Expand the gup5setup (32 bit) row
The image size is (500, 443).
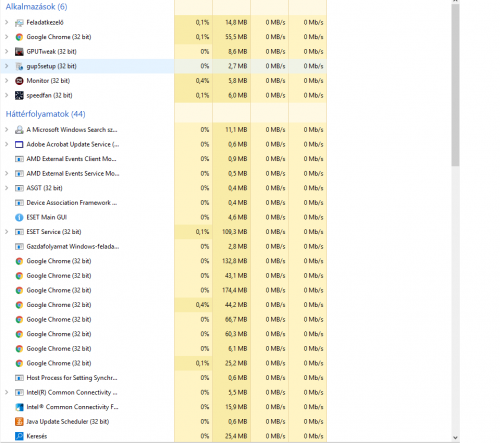pos(7,66)
